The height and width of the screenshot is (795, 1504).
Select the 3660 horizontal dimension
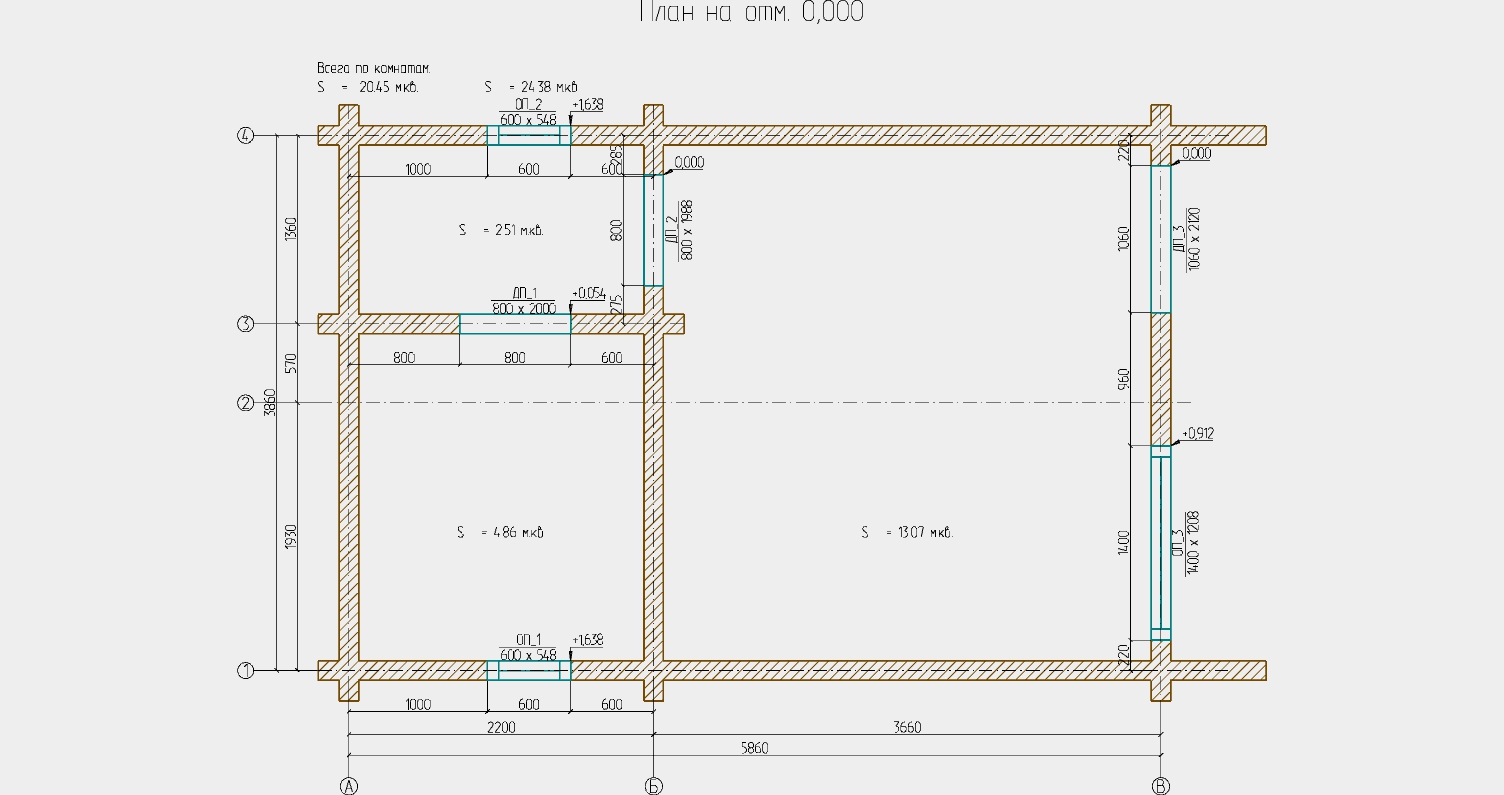tap(906, 728)
